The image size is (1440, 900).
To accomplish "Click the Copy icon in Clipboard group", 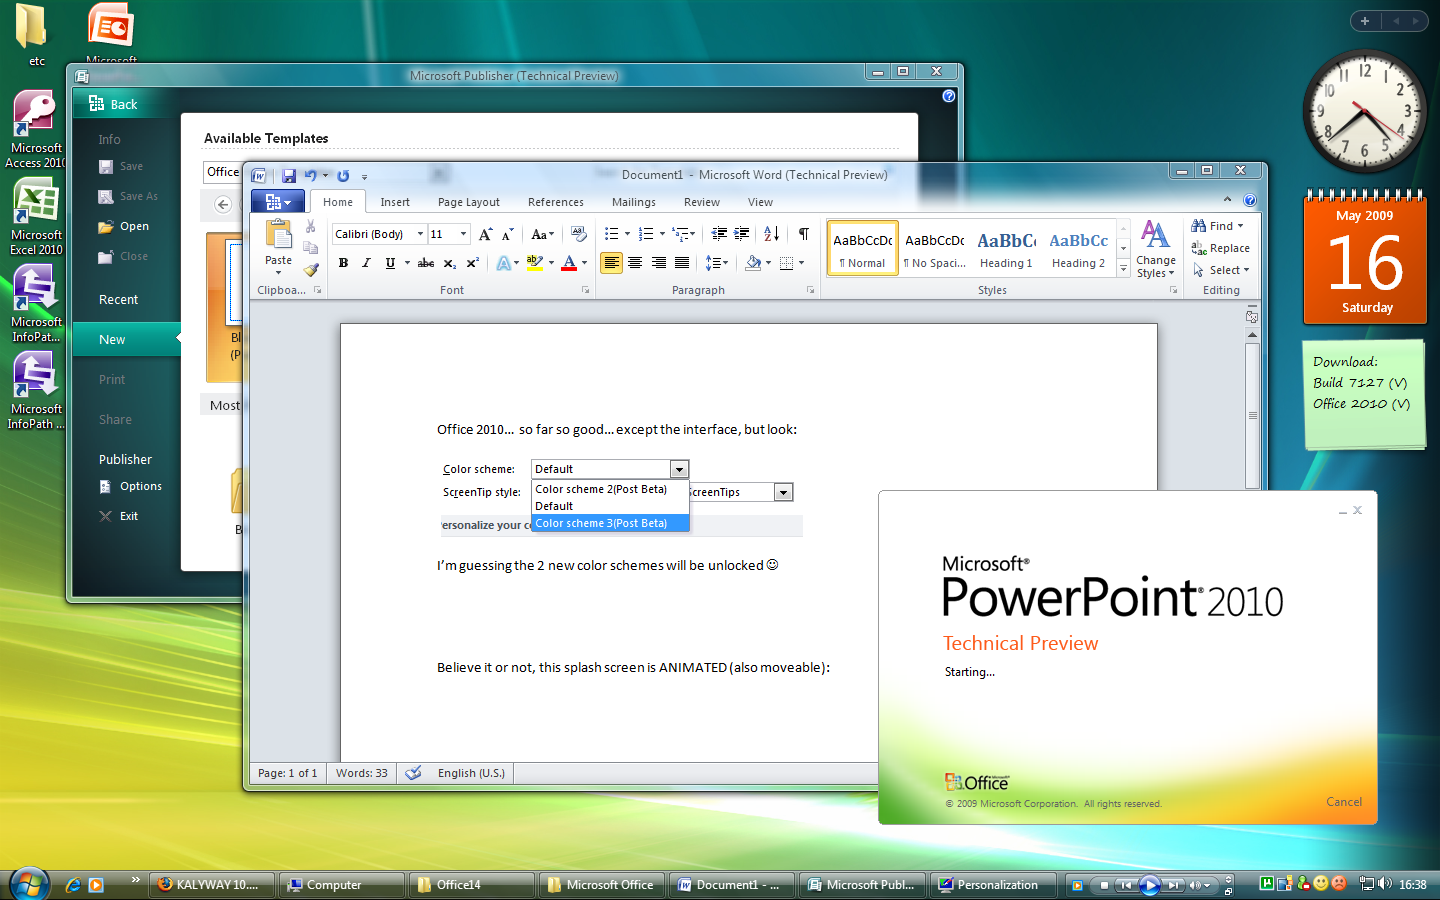I will pos(311,248).
